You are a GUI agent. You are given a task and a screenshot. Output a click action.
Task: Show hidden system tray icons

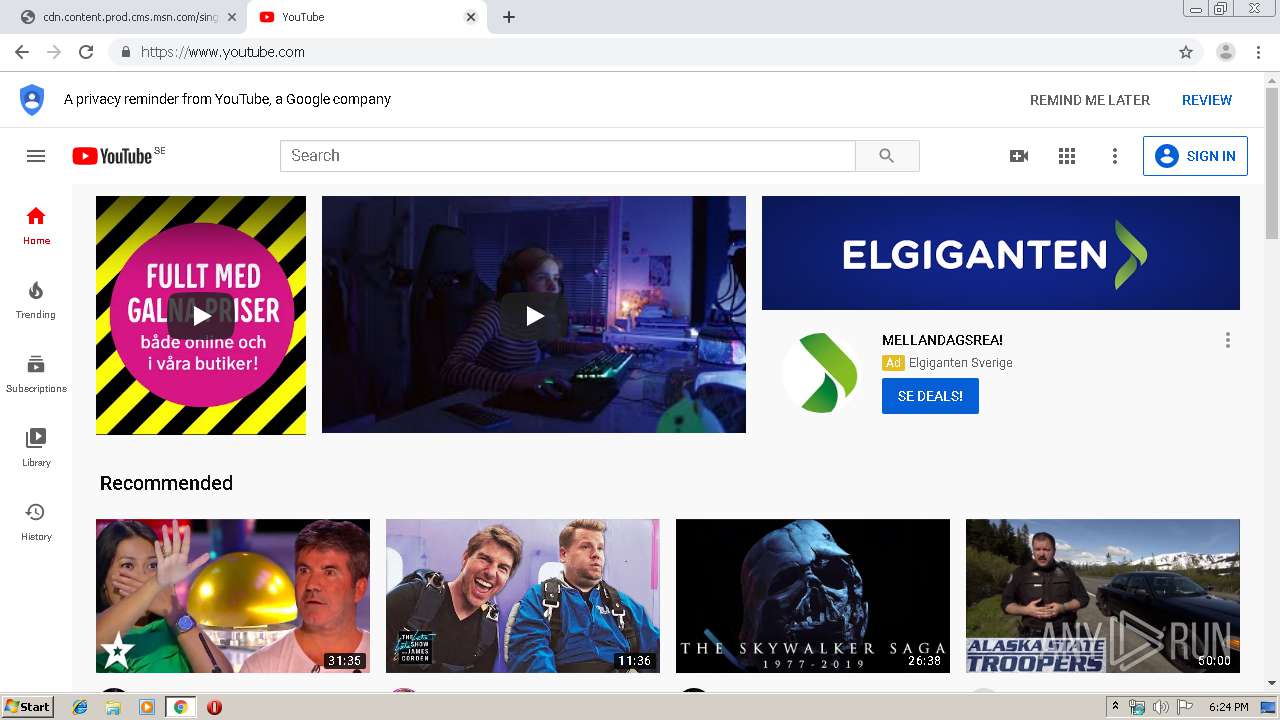click(1116, 707)
